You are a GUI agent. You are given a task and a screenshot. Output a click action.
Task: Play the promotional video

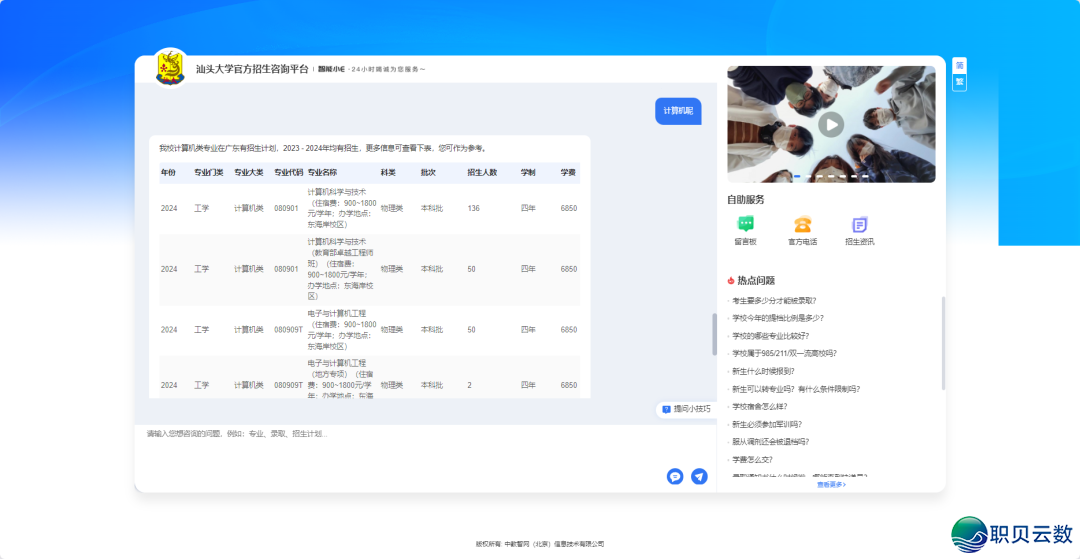tap(831, 124)
